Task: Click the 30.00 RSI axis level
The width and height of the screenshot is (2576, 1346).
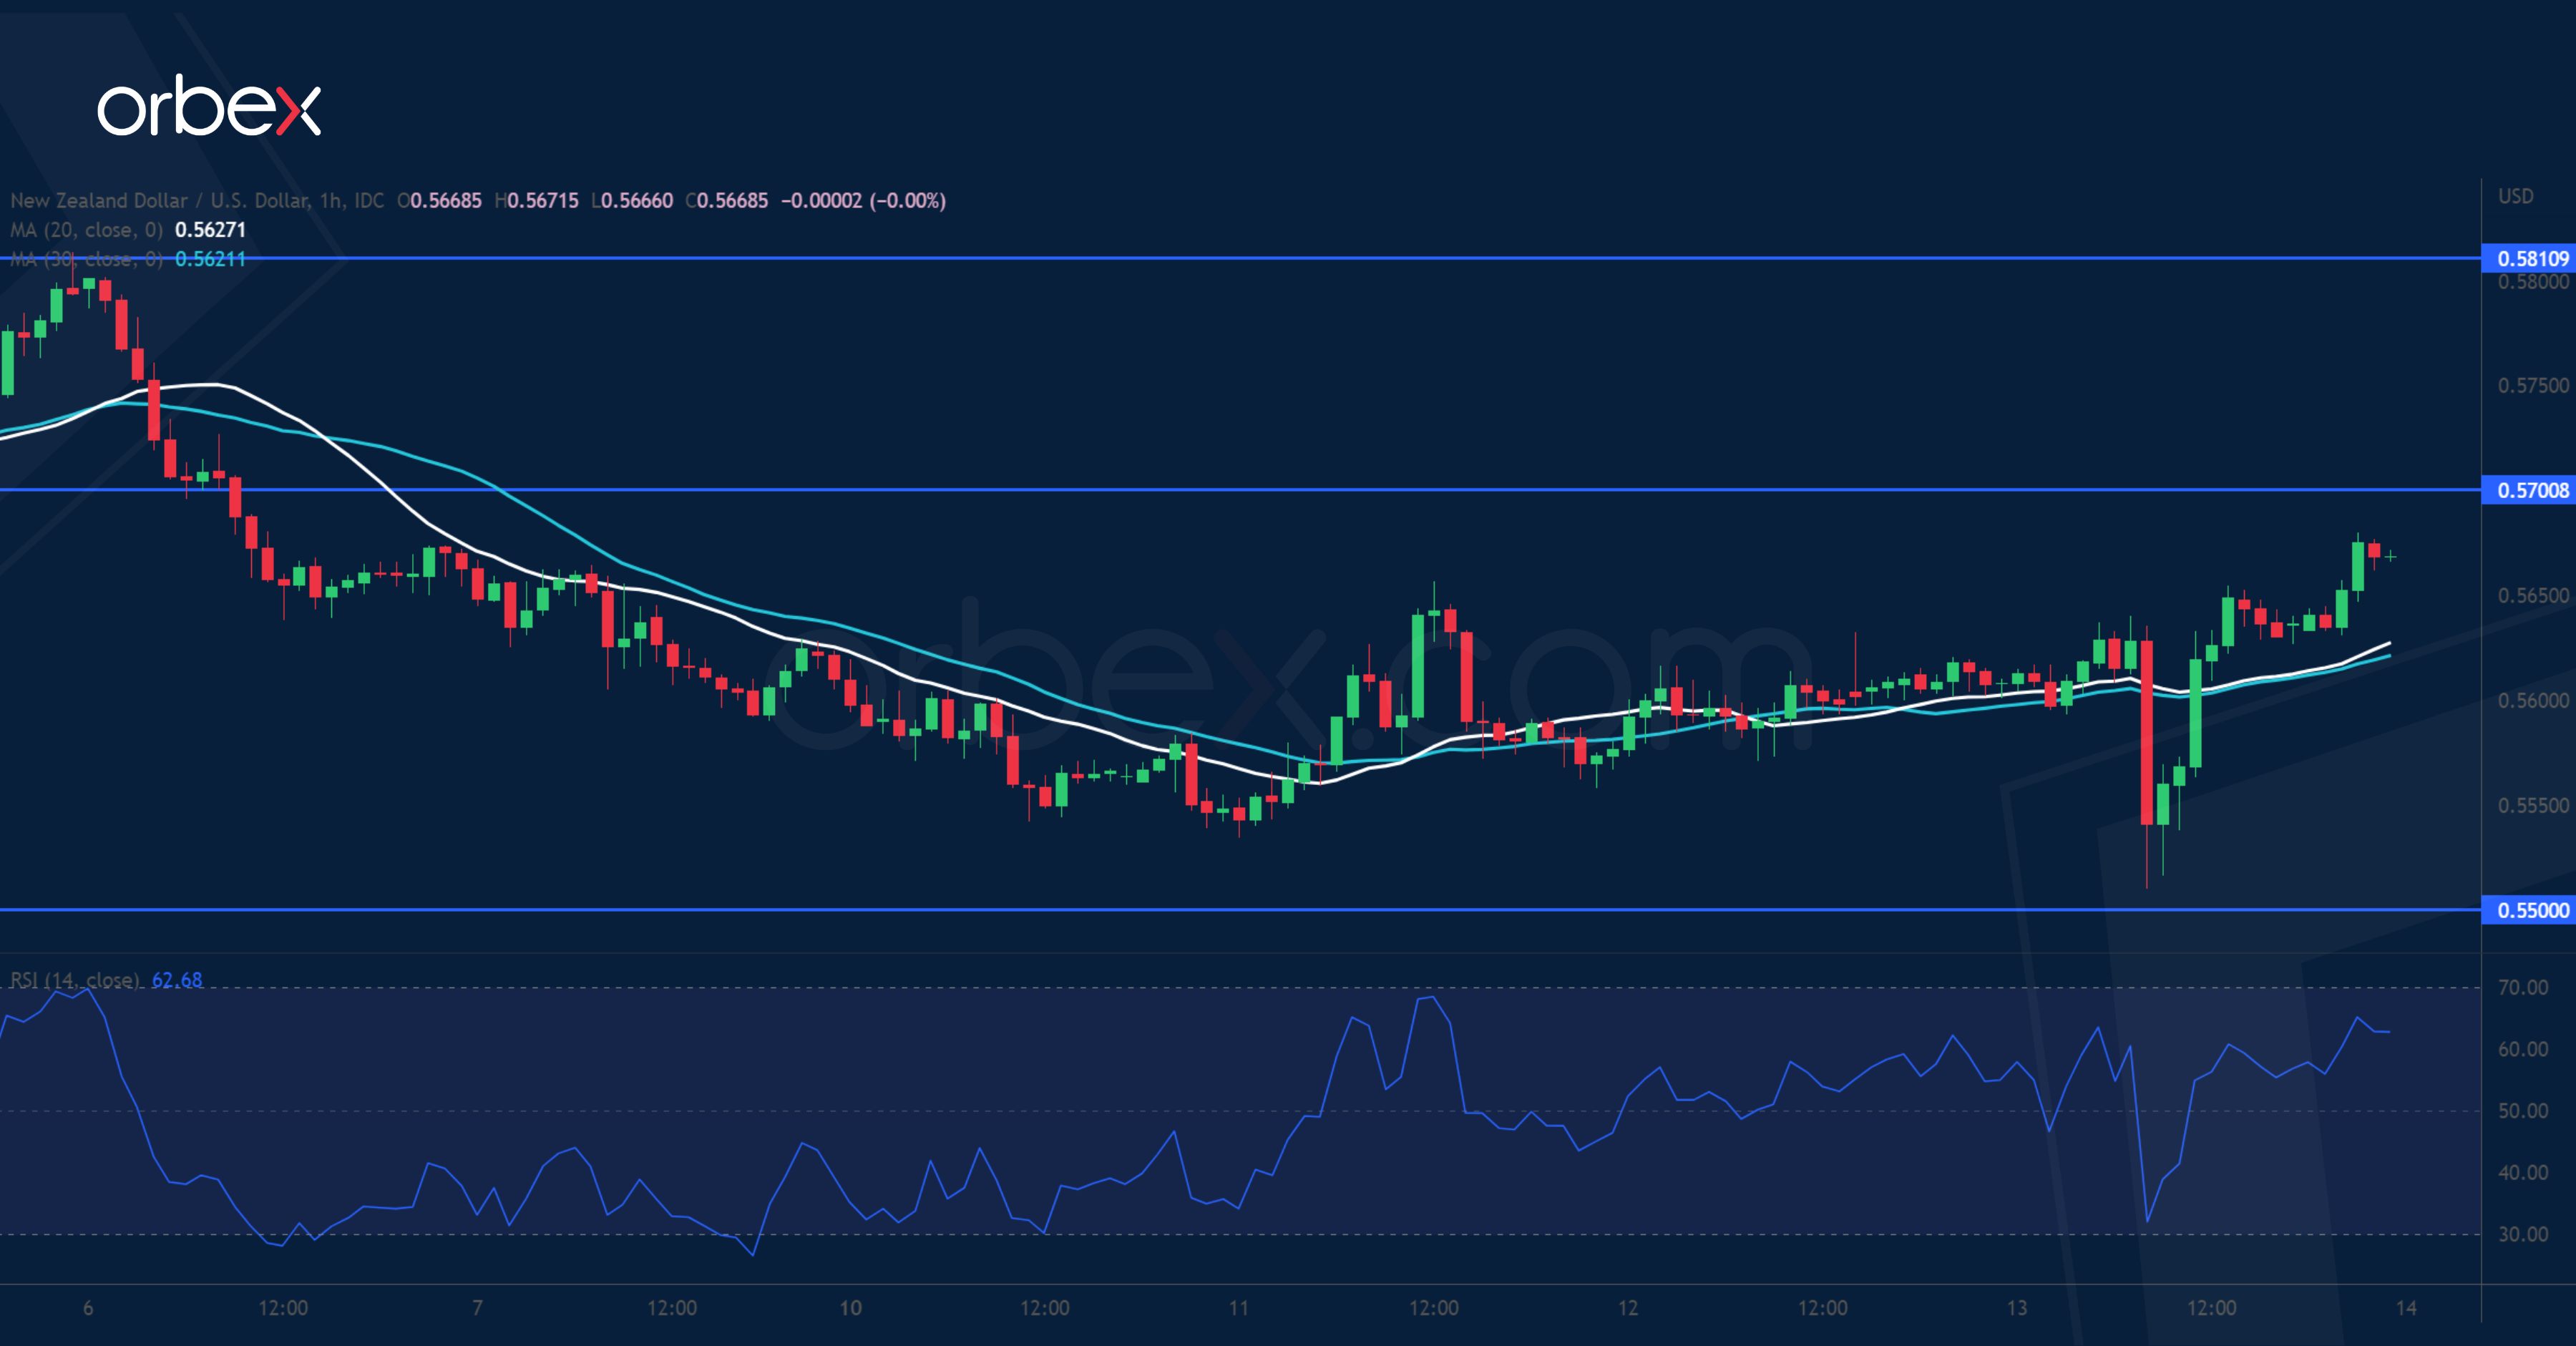Action: (x=2523, y=1234)
